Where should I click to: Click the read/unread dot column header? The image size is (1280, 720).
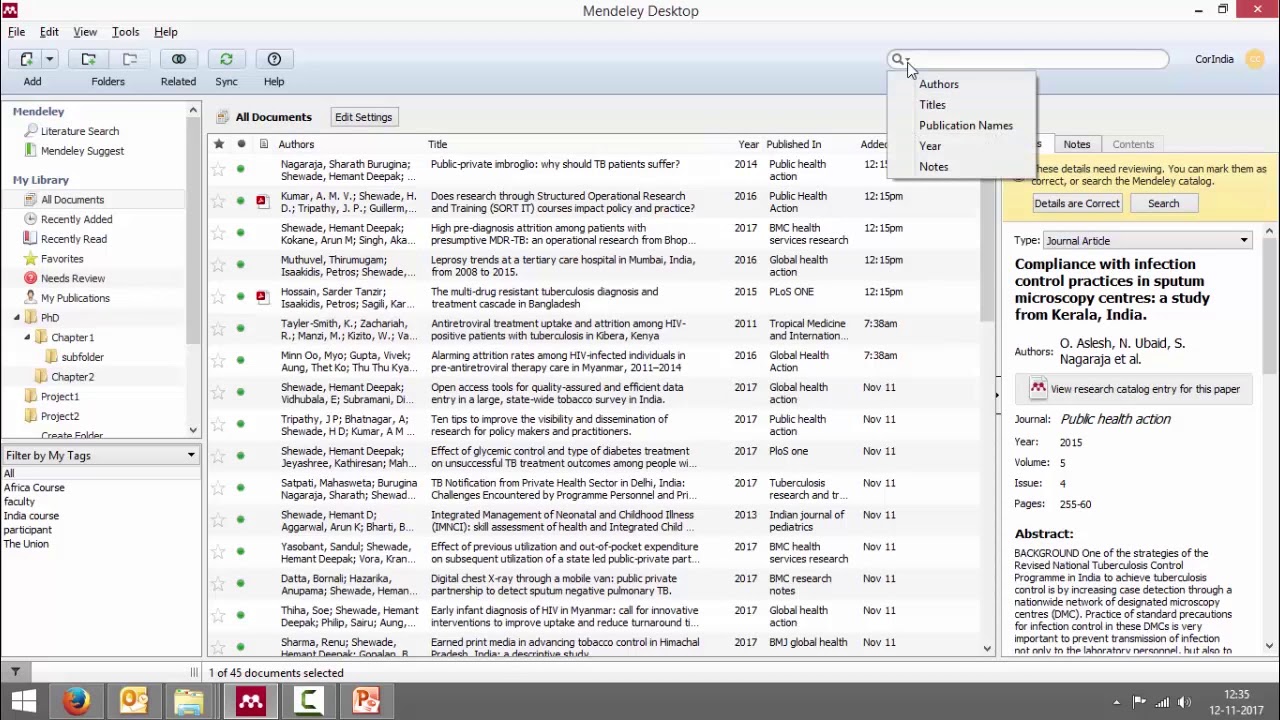click(241, 144)
